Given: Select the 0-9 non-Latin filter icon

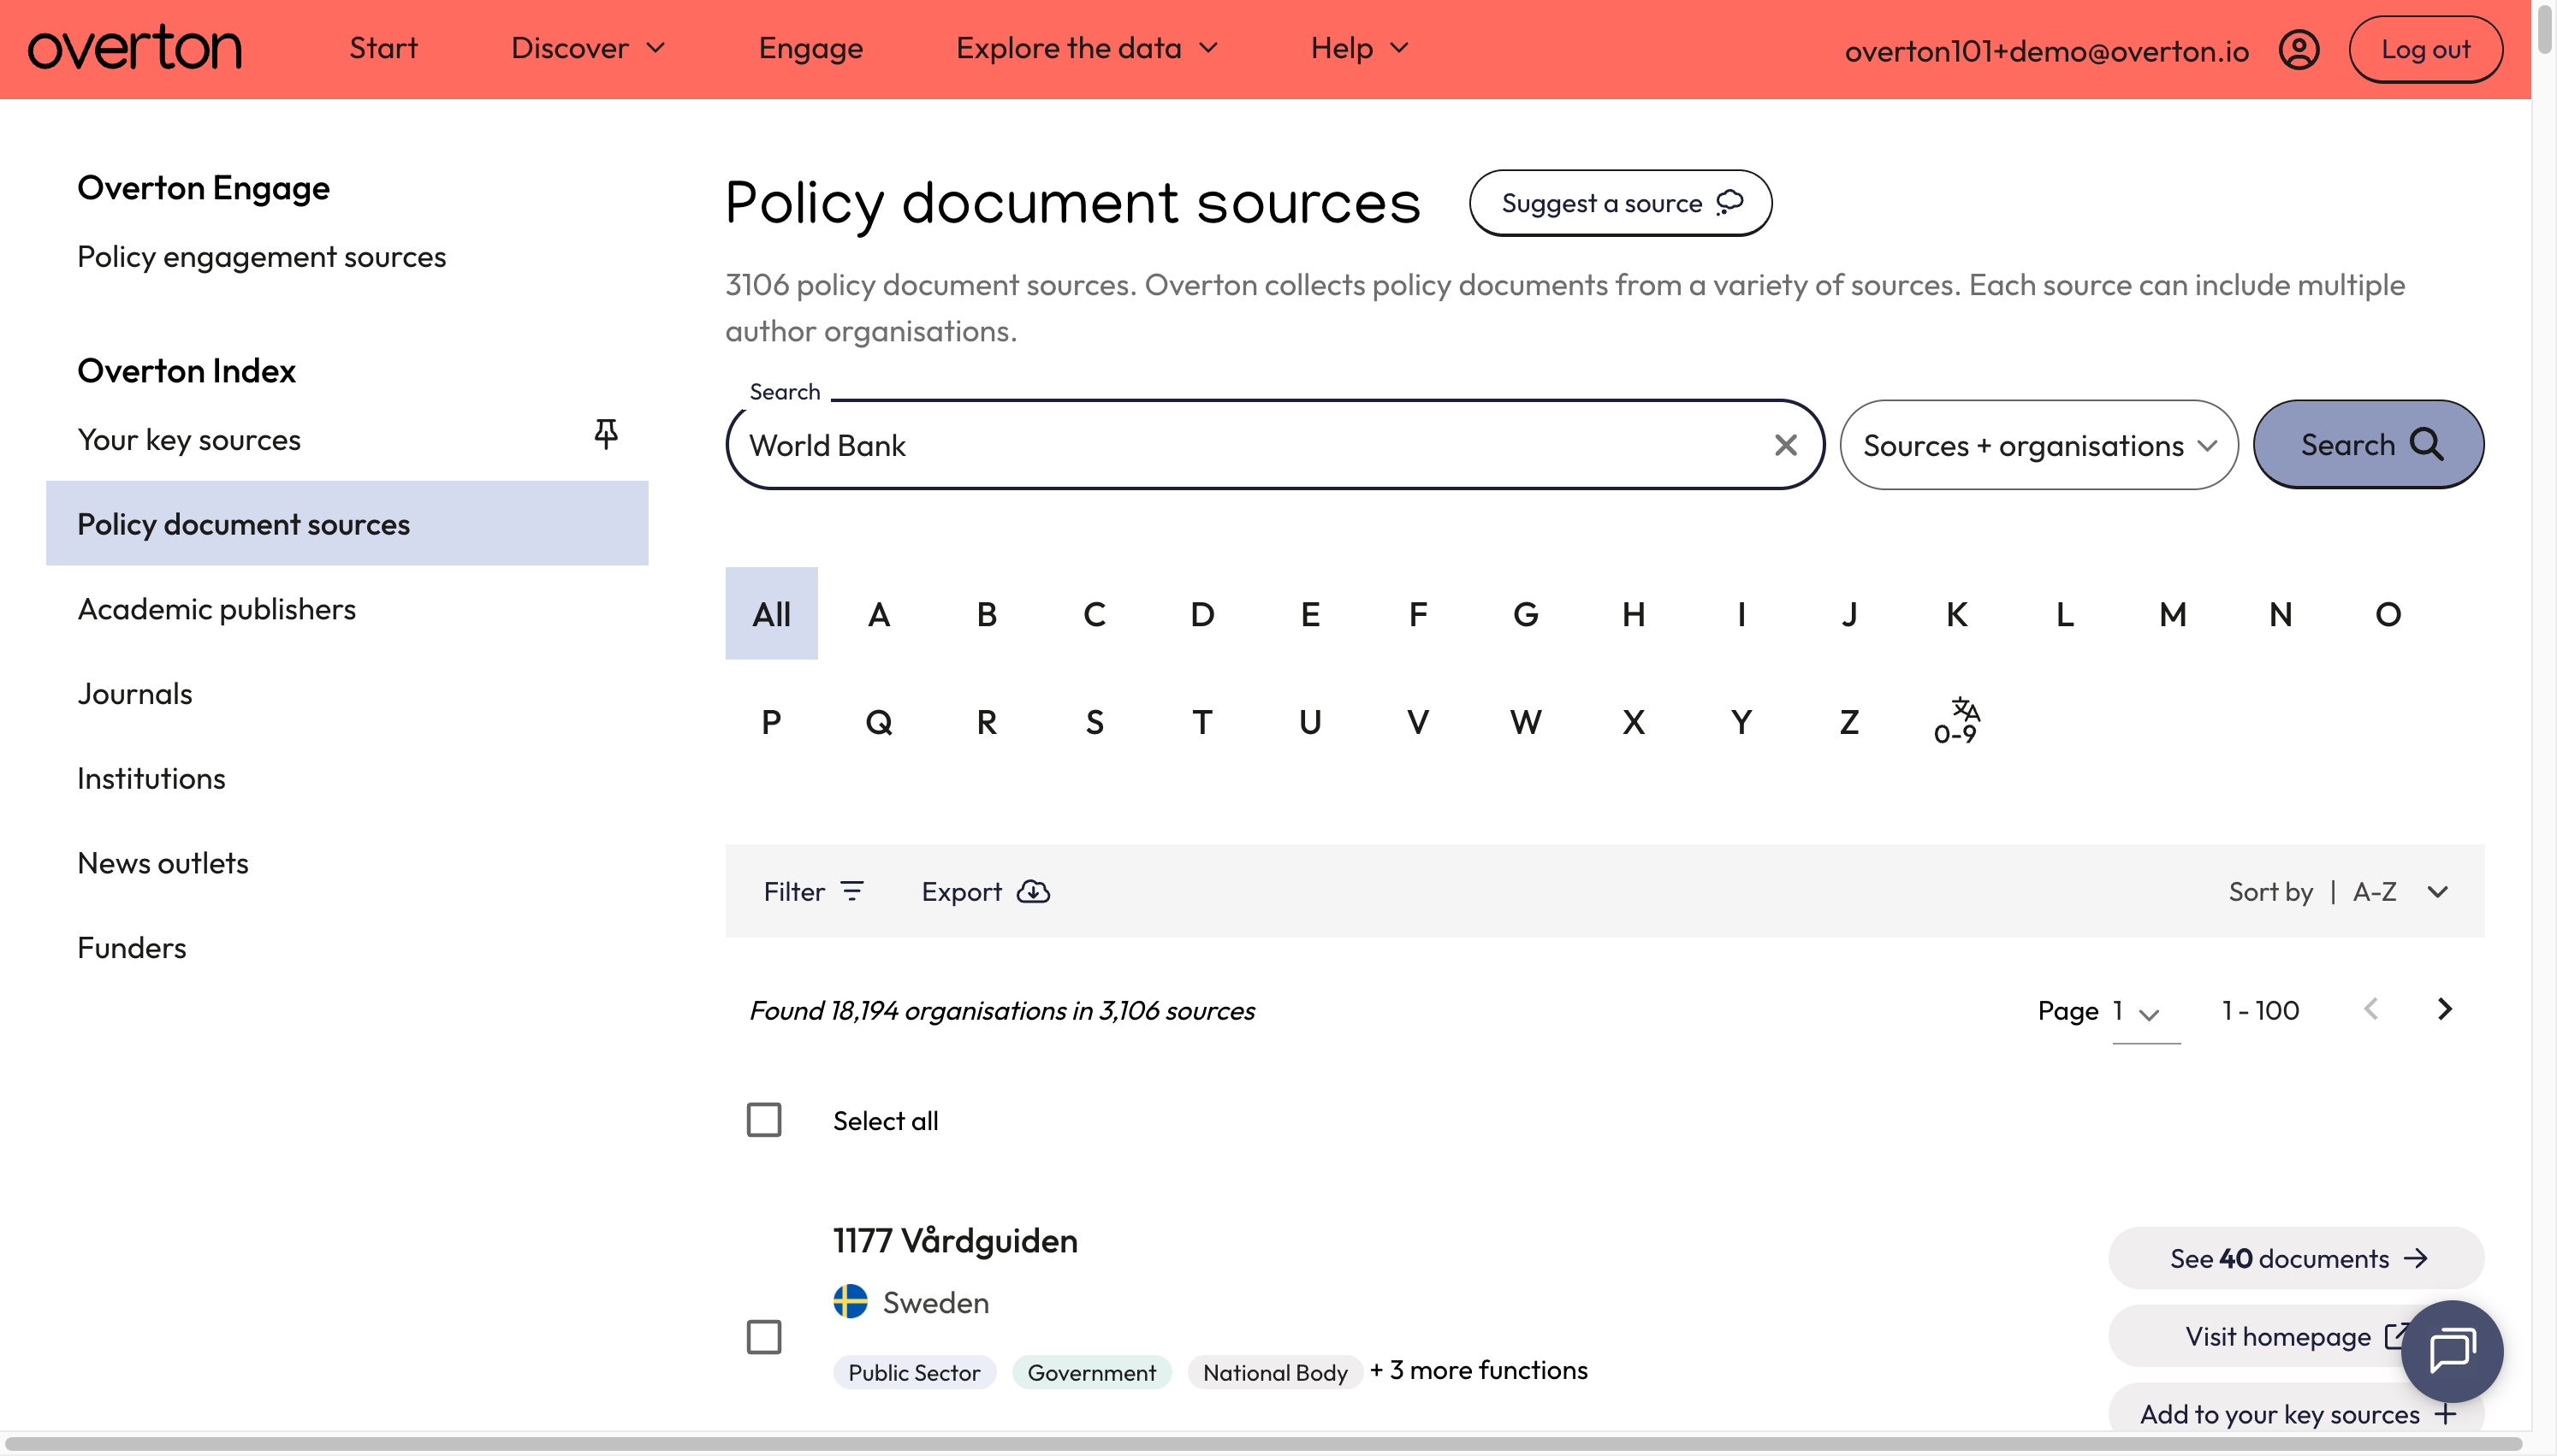Looking at the screenshot, I should tap(1956, 721).
